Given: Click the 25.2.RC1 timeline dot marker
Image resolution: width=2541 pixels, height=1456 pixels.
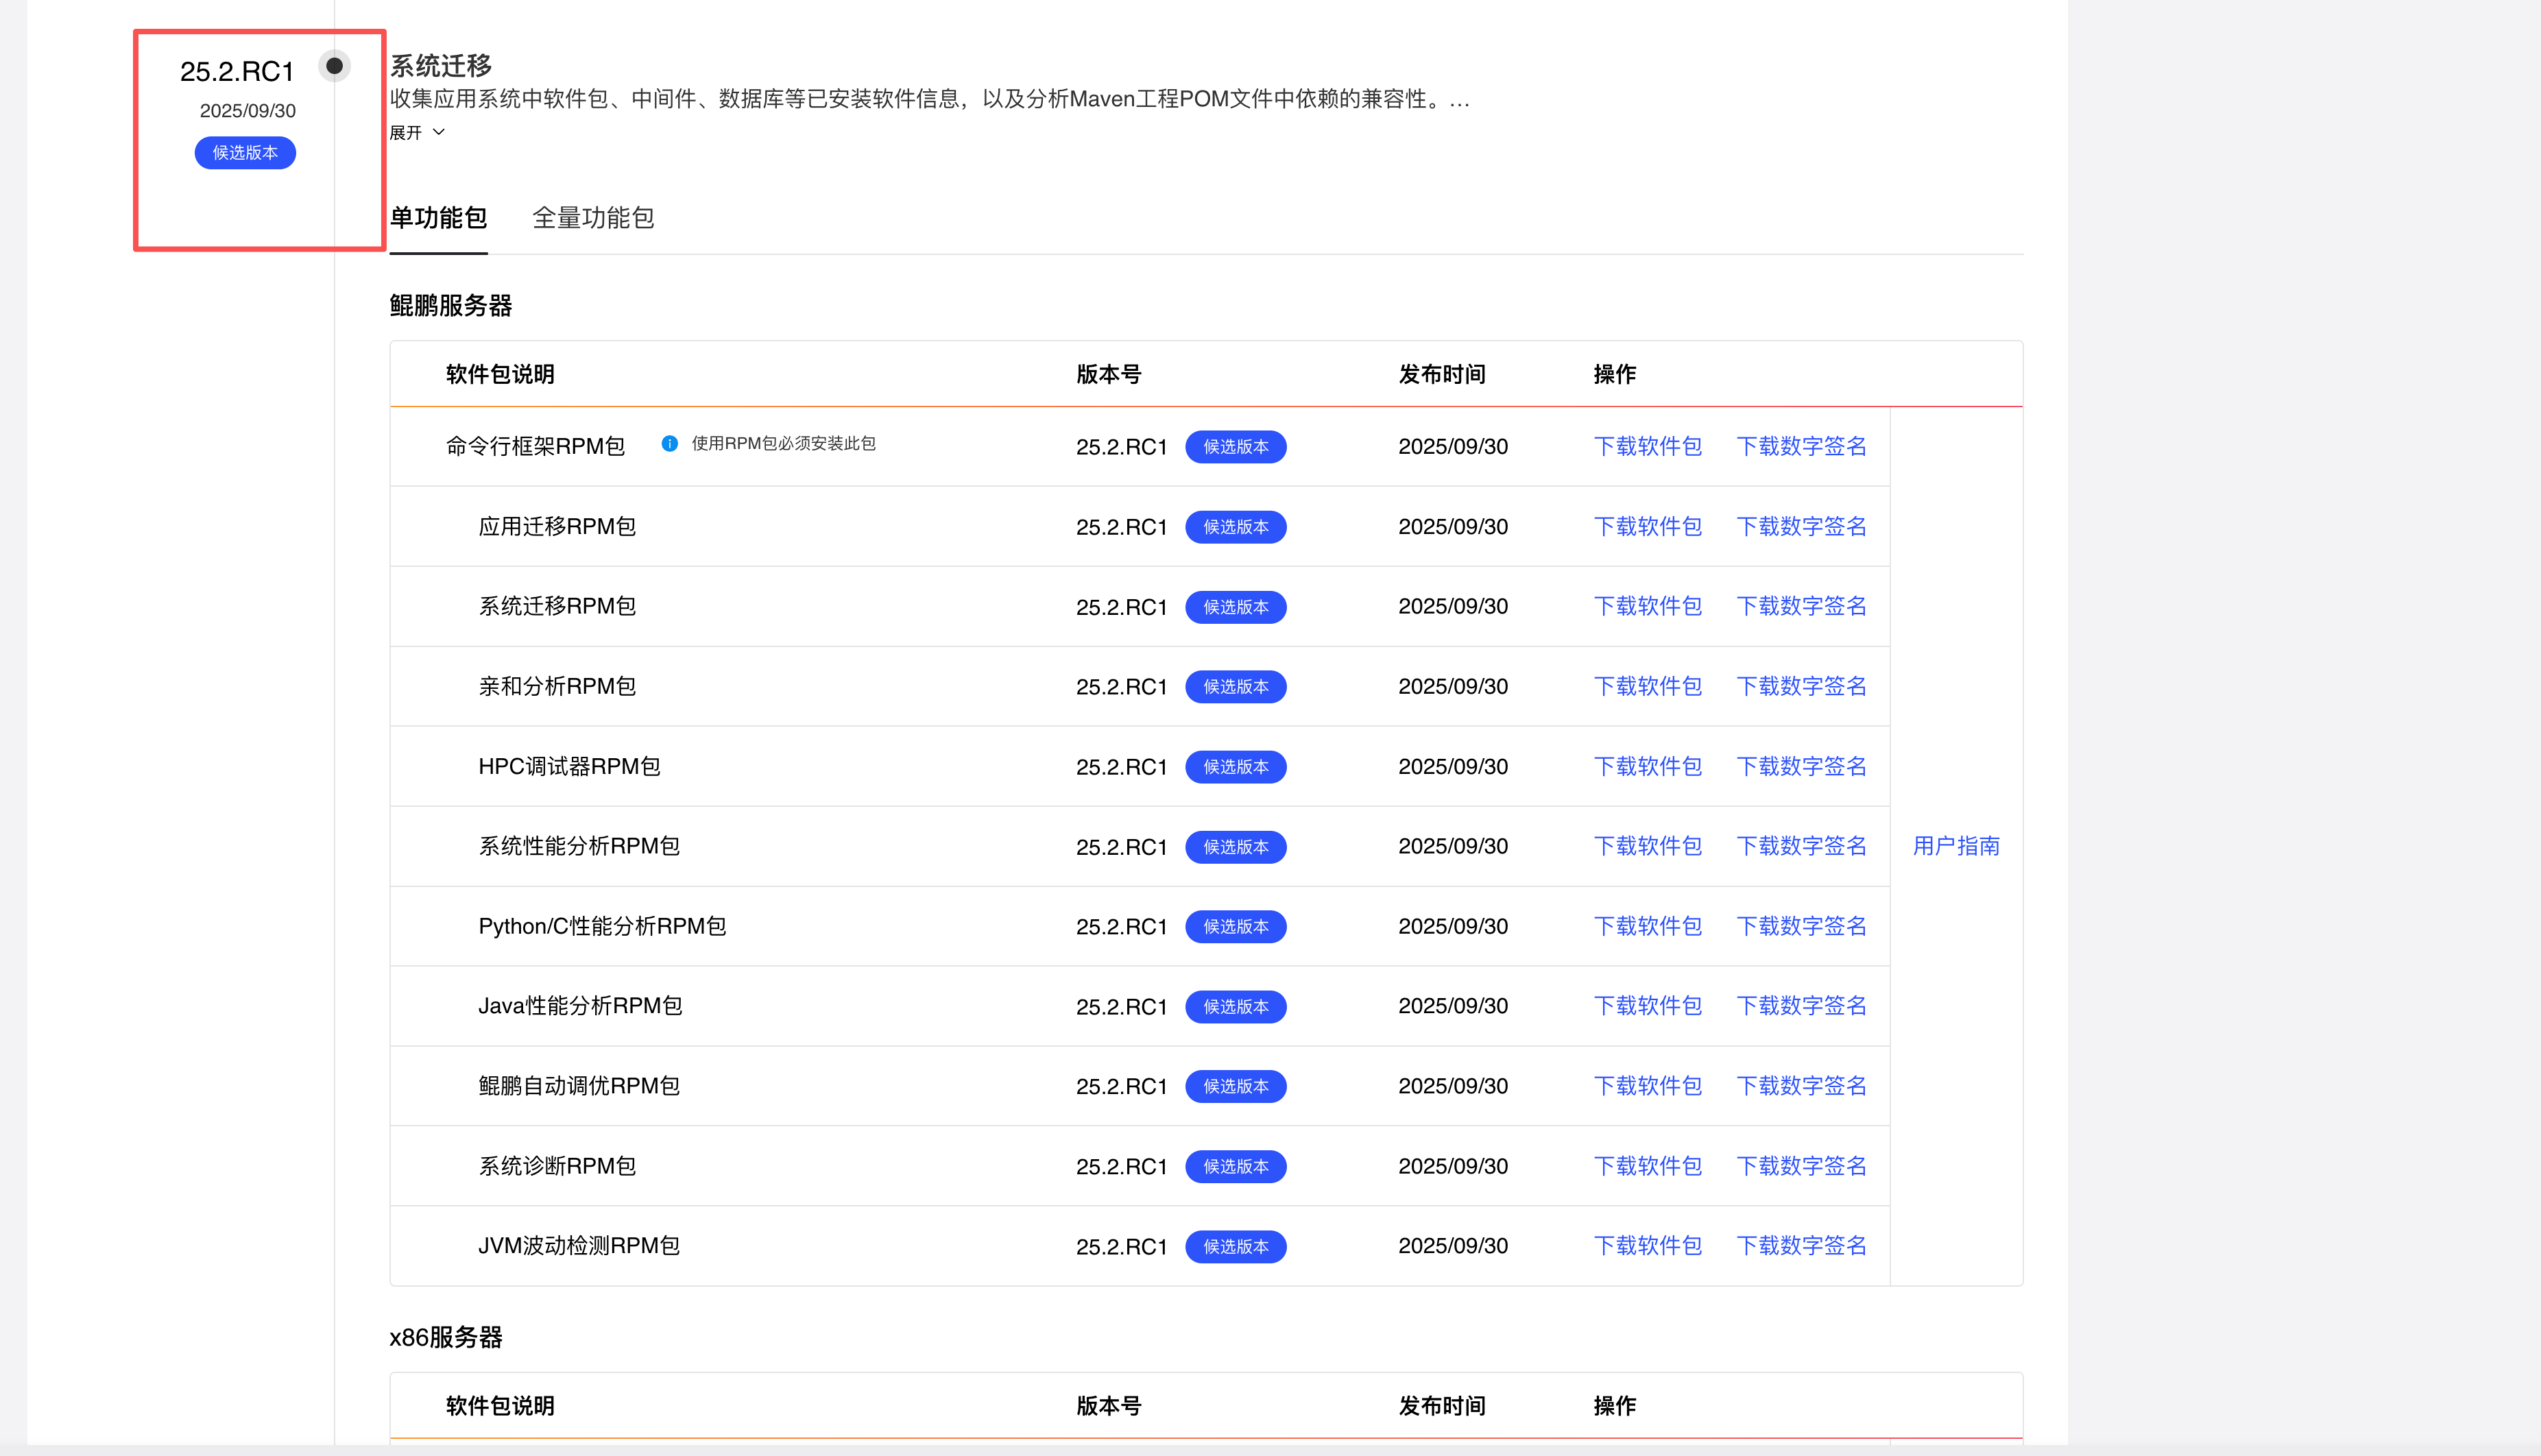Looking at the screenshot, I should coord(334,66).
